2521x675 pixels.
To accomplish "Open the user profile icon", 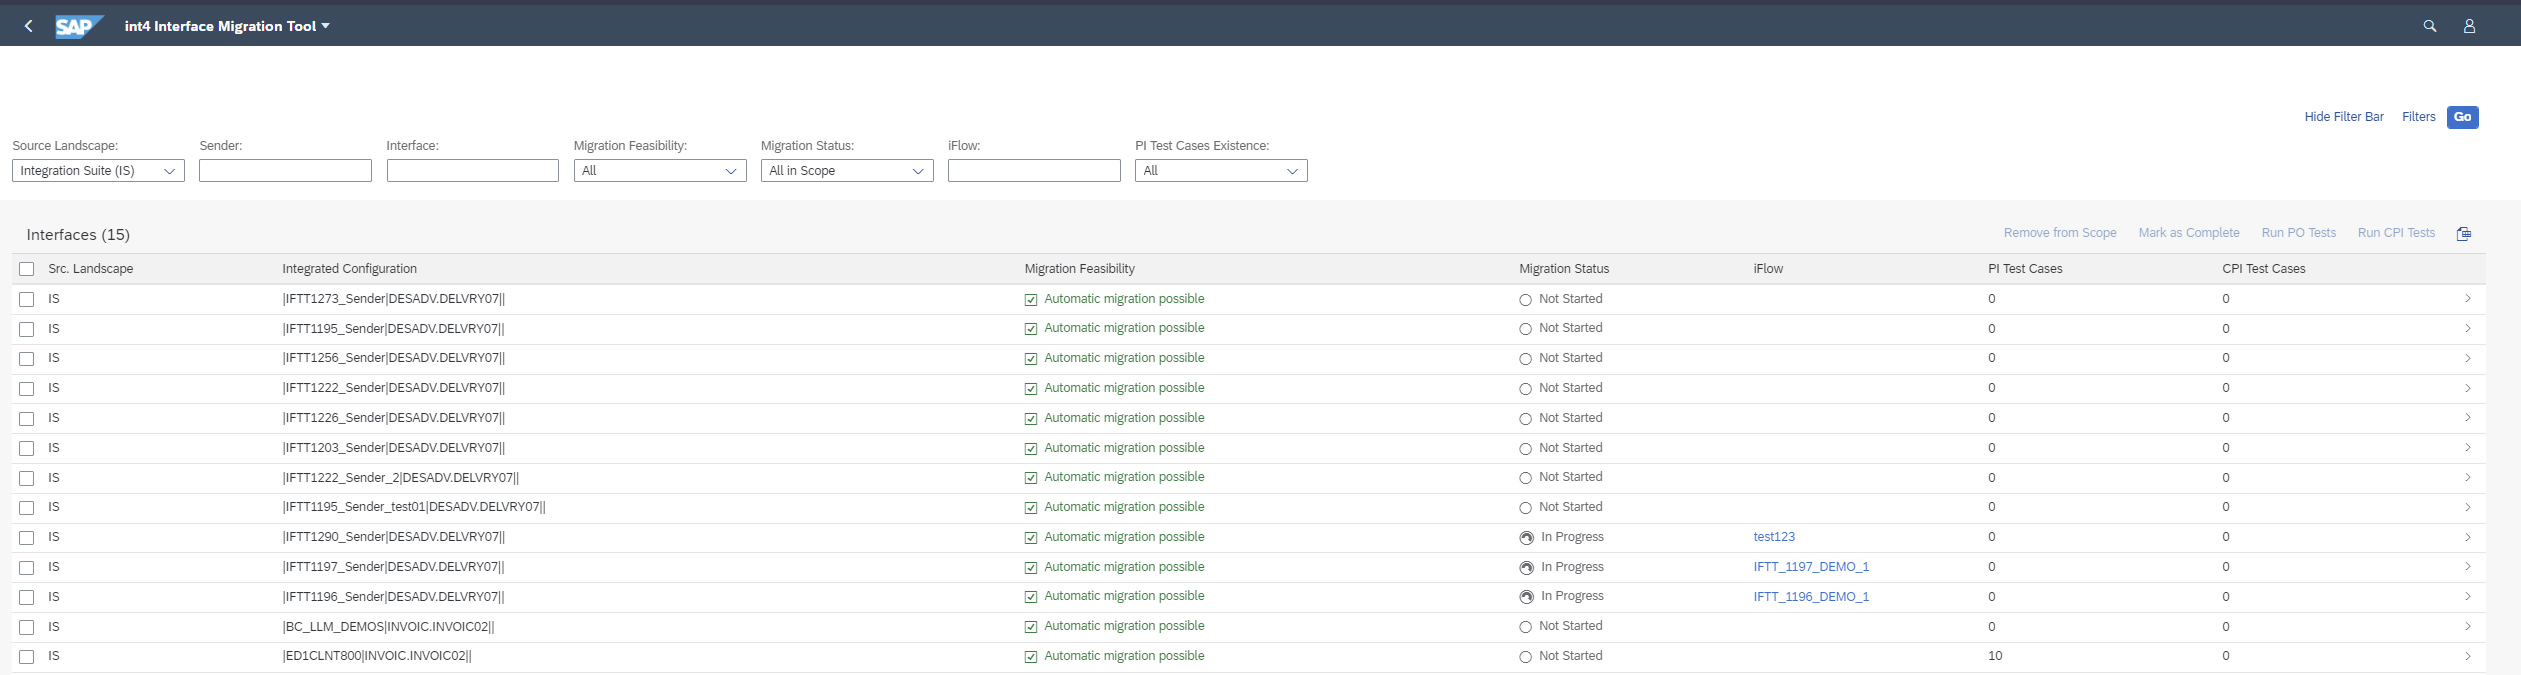I will pos(2469,26).
